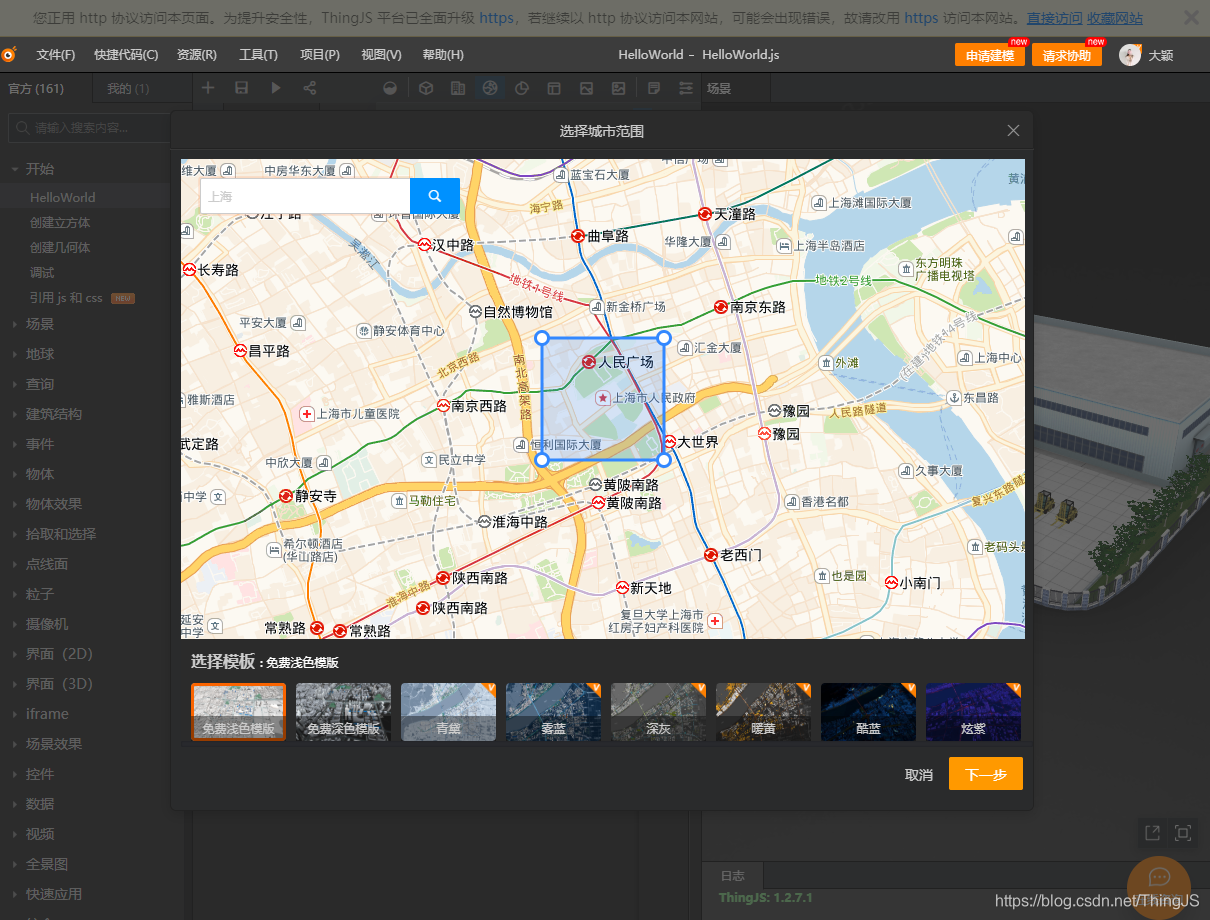The width and height of the screenshot is (1210, 920).
Task: Open the 文件(F) menu
Action: click(56, 55)
